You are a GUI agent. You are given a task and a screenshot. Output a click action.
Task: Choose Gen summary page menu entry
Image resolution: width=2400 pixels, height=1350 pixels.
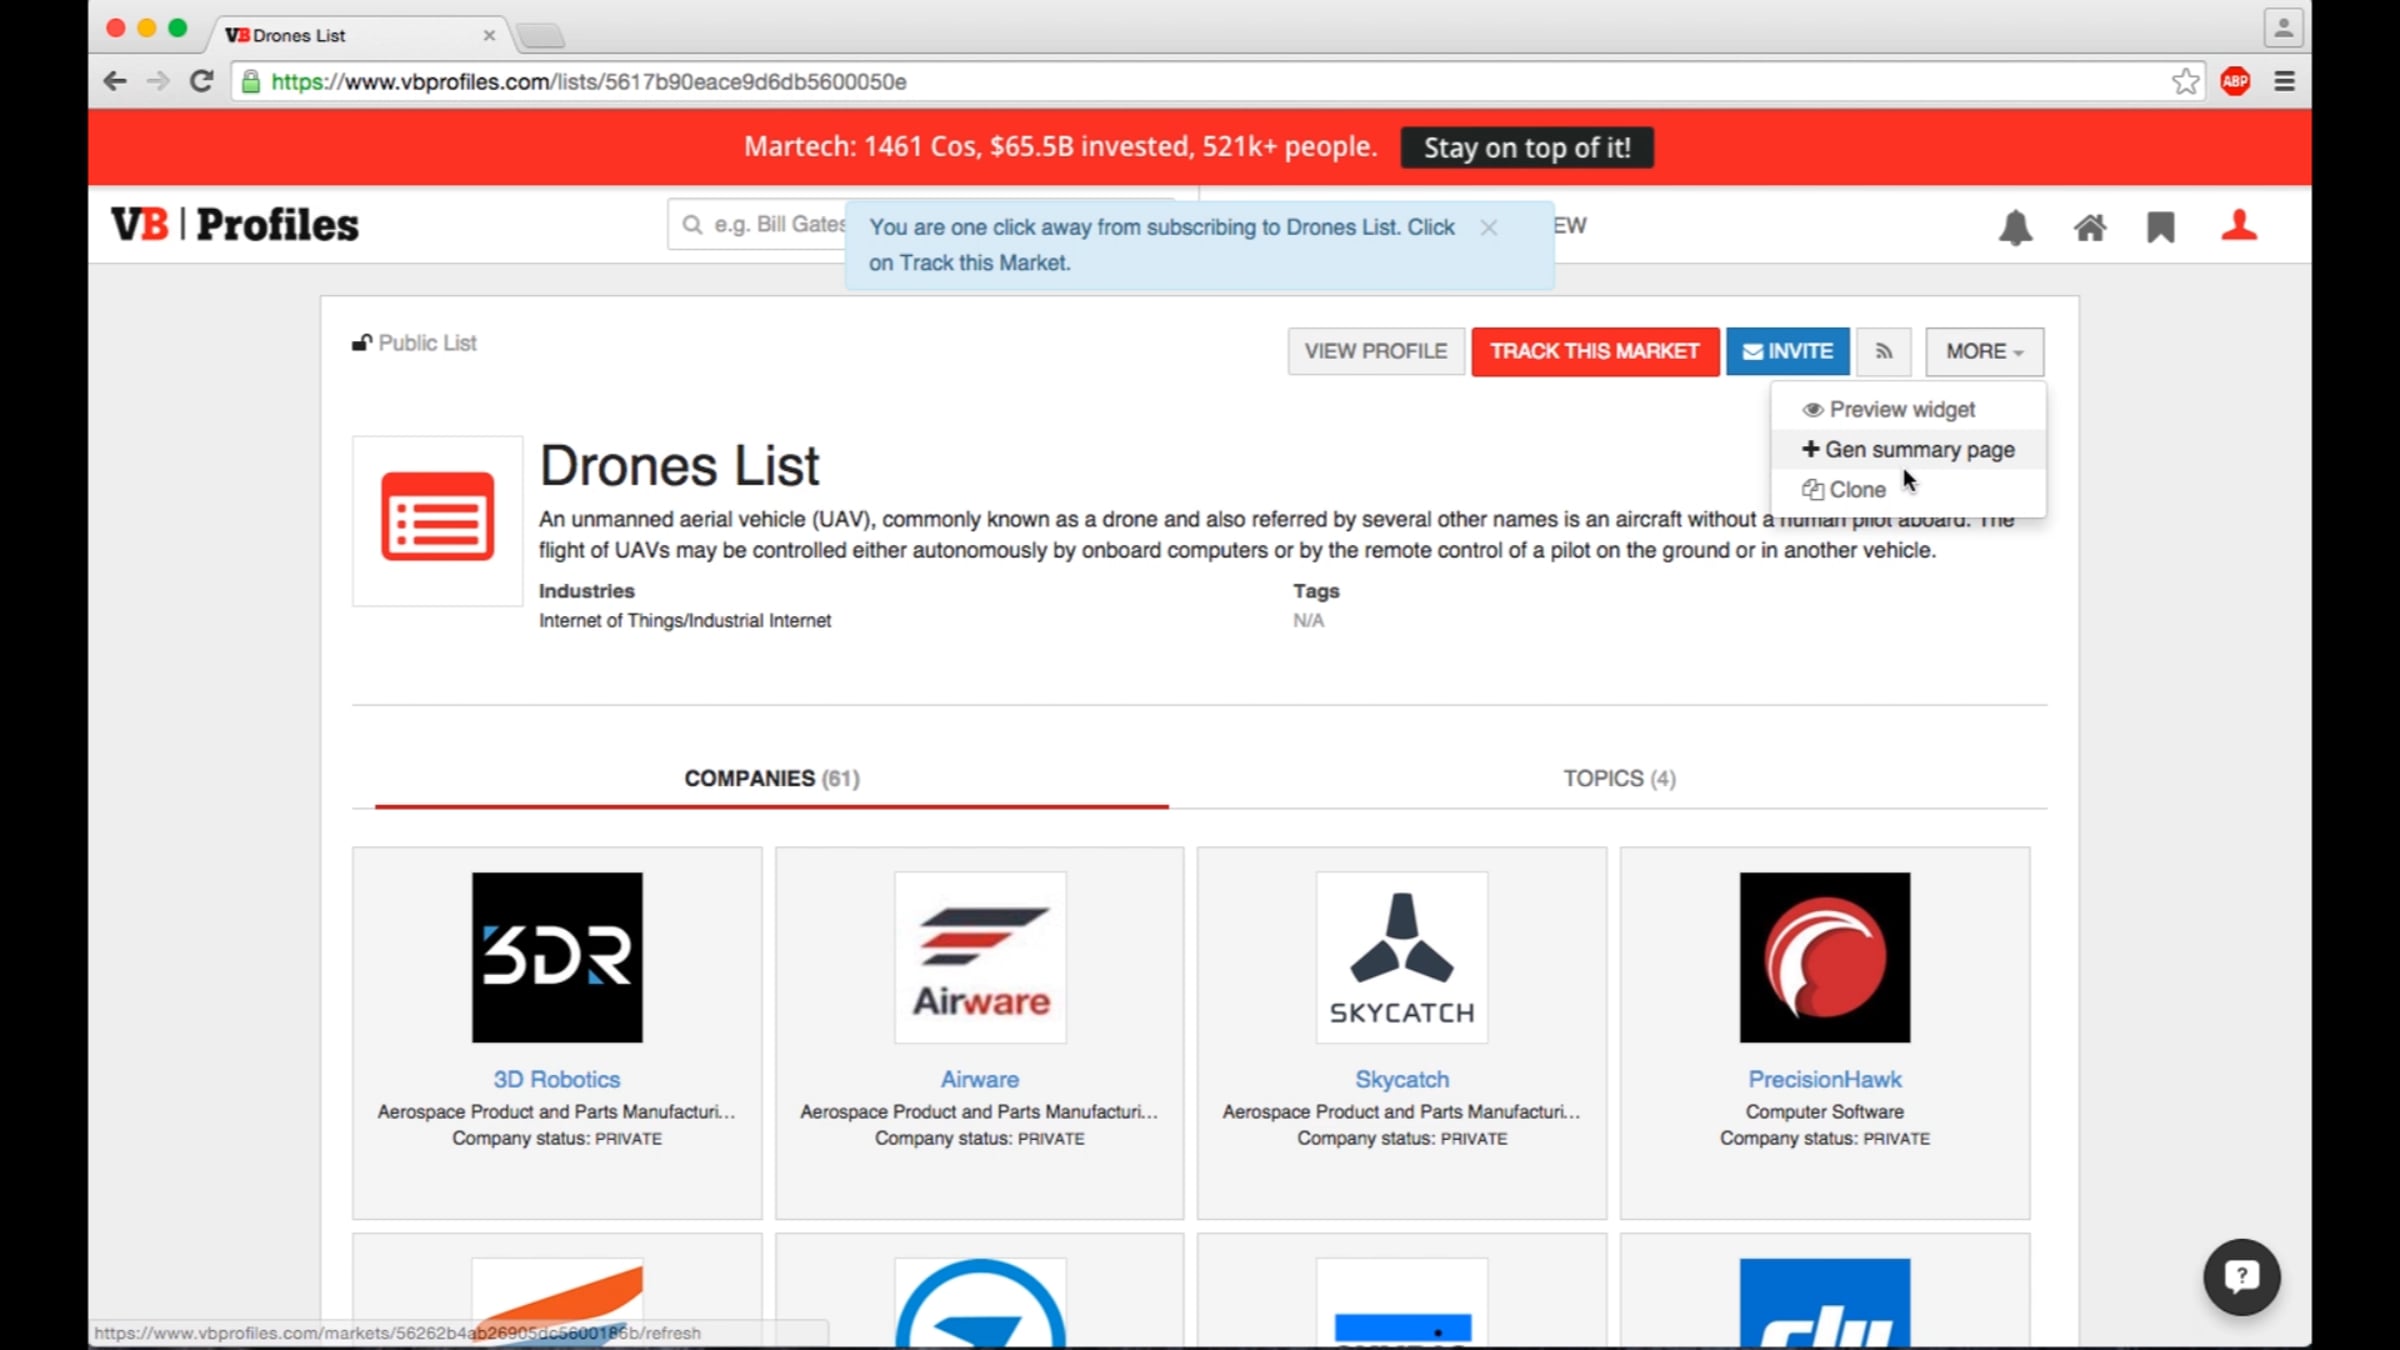[1918, 450]
